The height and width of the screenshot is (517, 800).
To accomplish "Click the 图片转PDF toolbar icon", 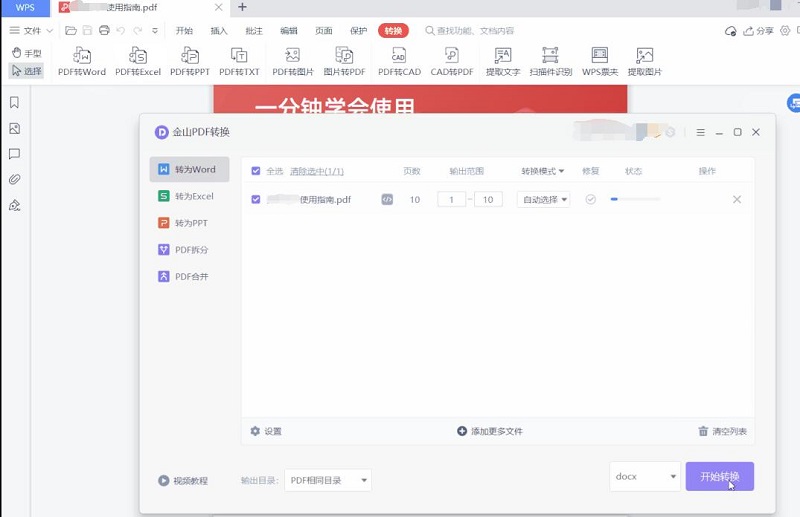I will point(344,61).
